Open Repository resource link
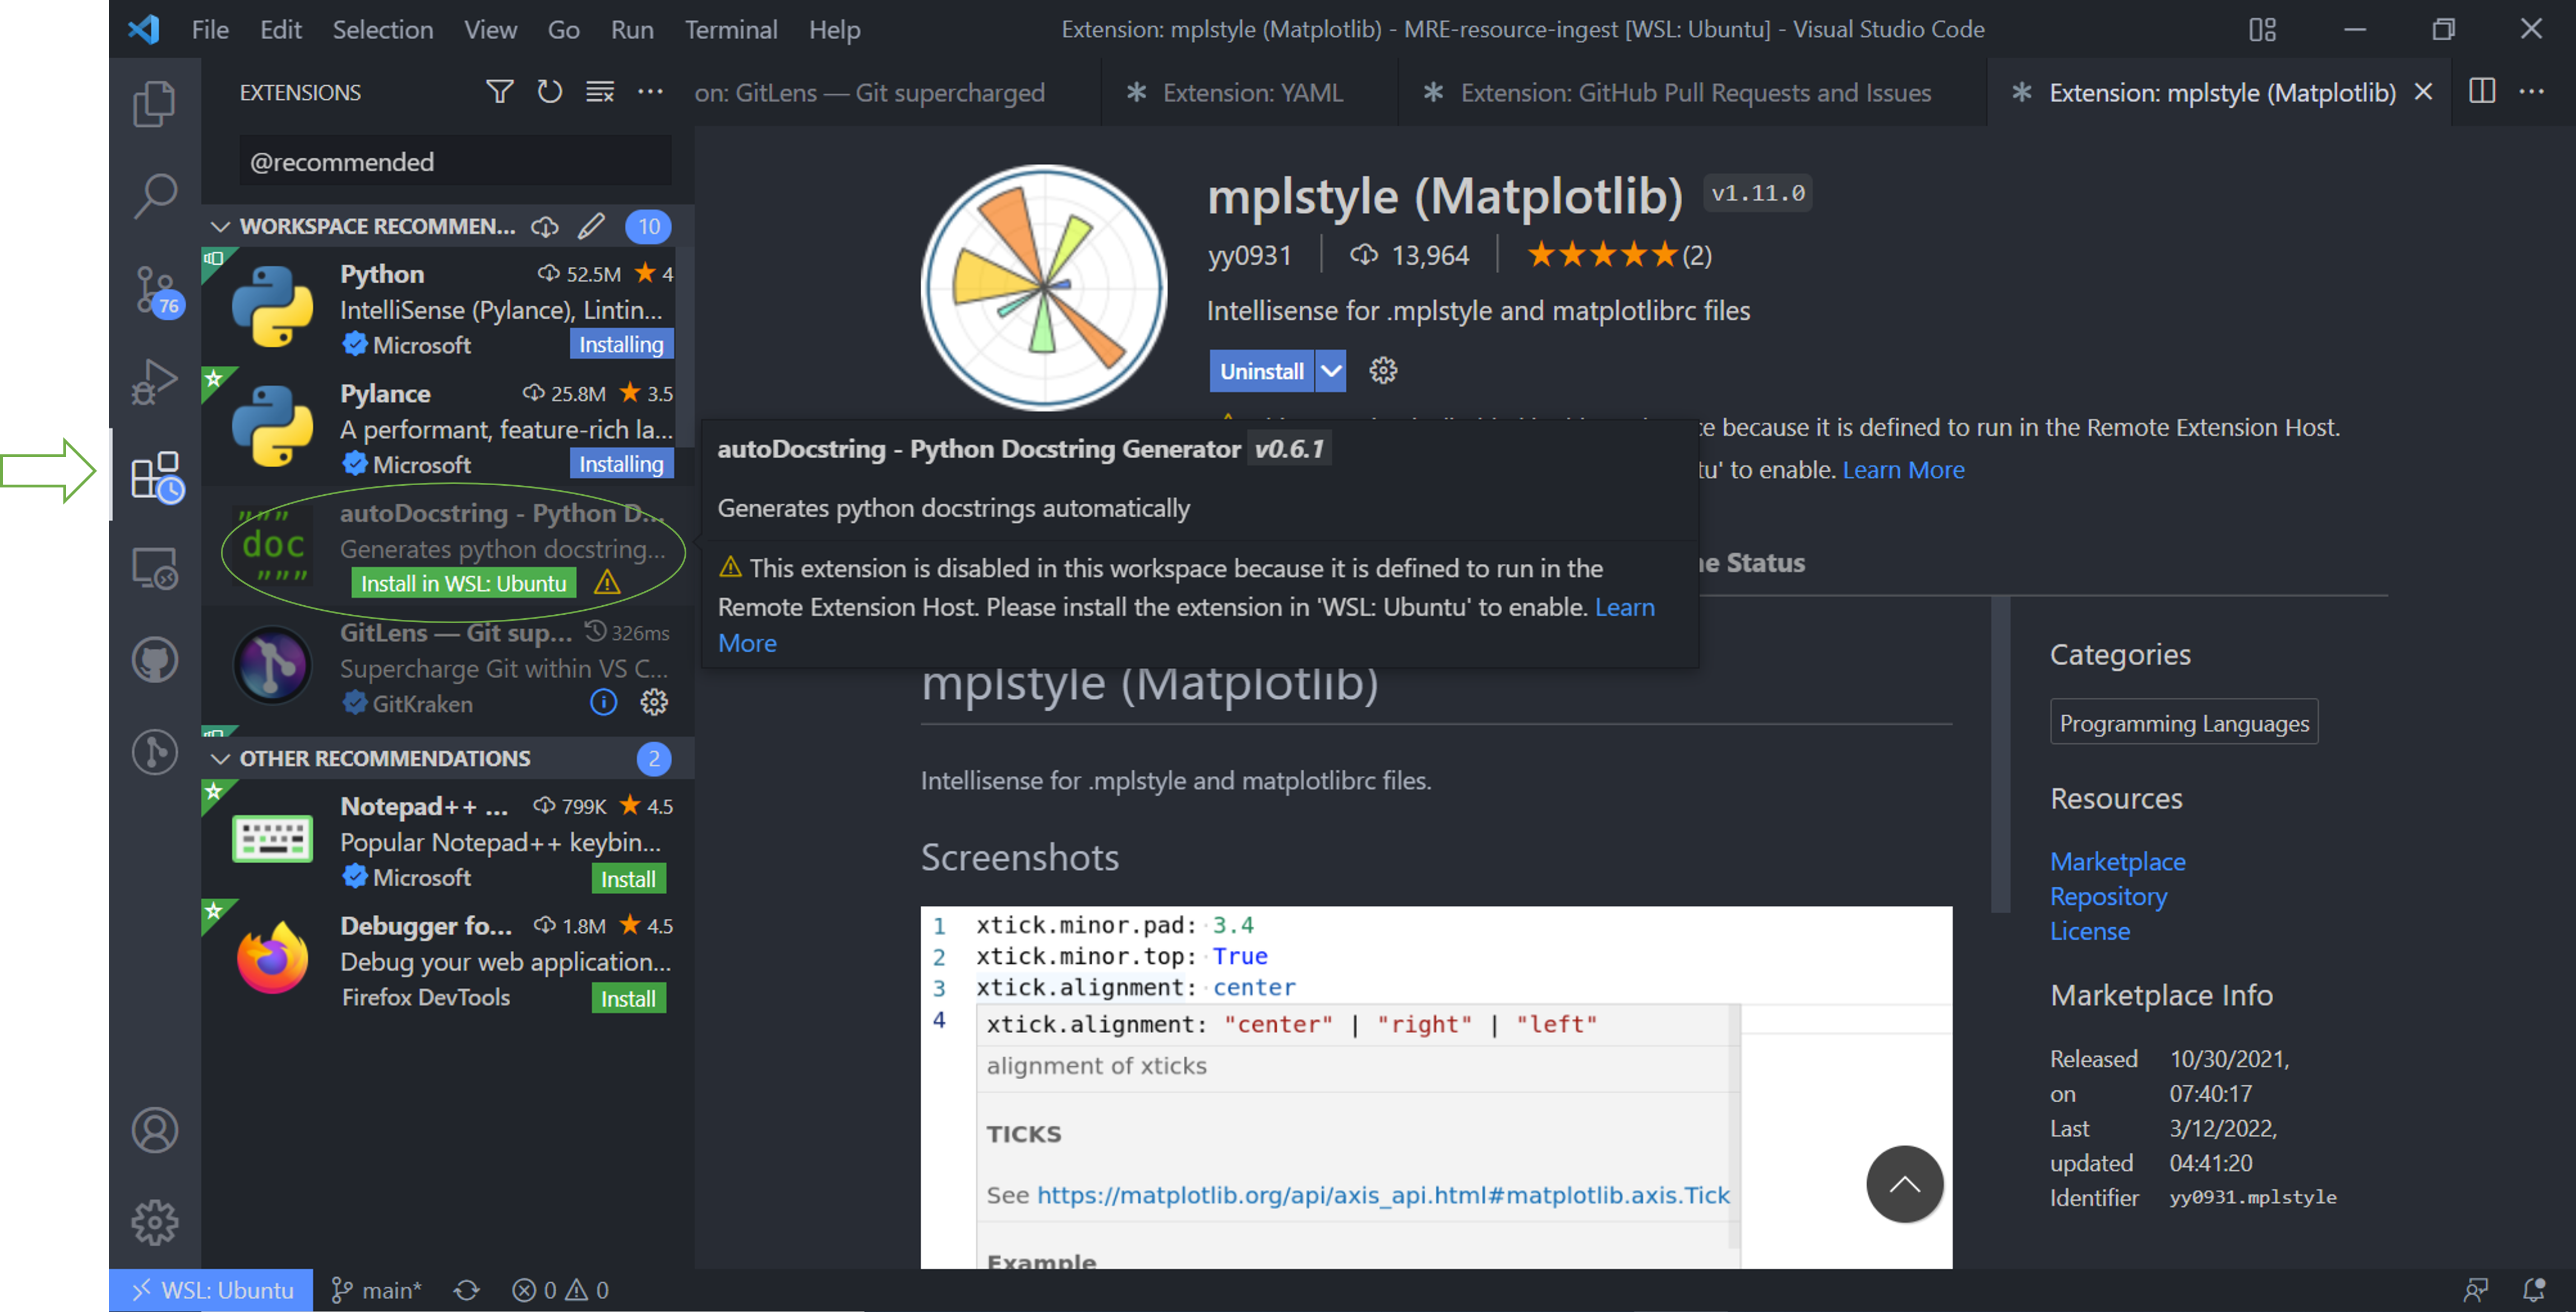The width and height of the screenshot is (2576, 1312). 2108,897
